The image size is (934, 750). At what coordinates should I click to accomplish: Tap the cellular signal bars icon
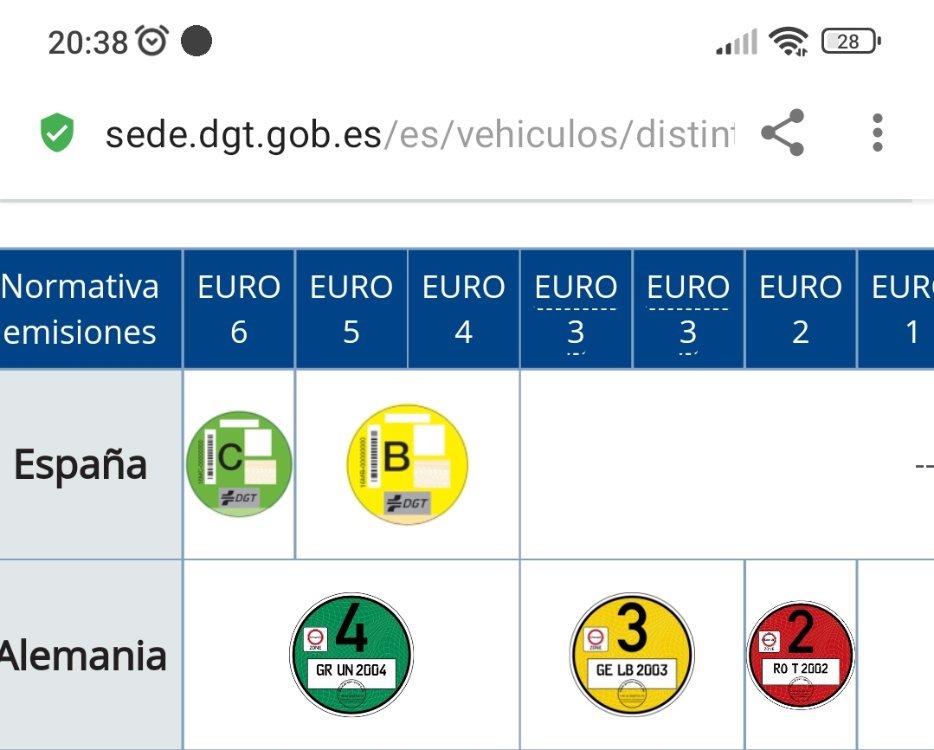tap(737, 42)
